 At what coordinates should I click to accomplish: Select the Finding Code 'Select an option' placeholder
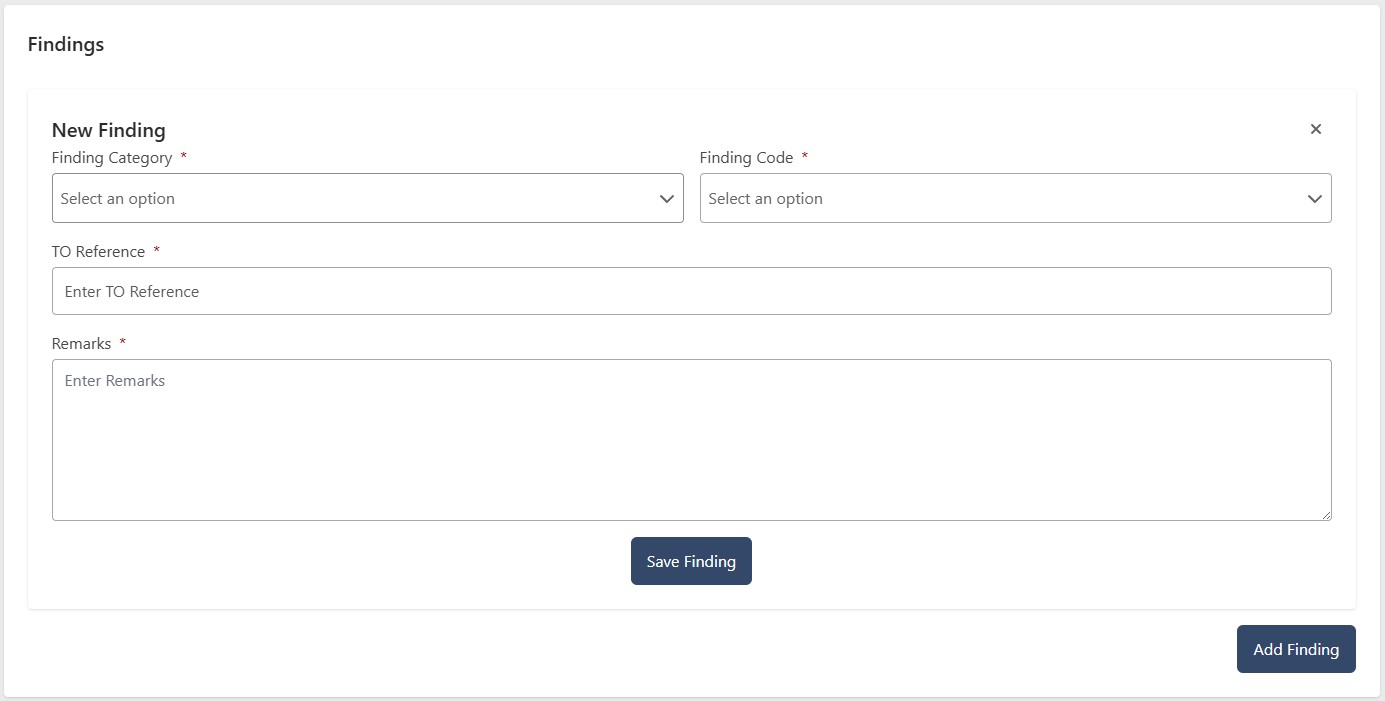(x=766, y=199)
